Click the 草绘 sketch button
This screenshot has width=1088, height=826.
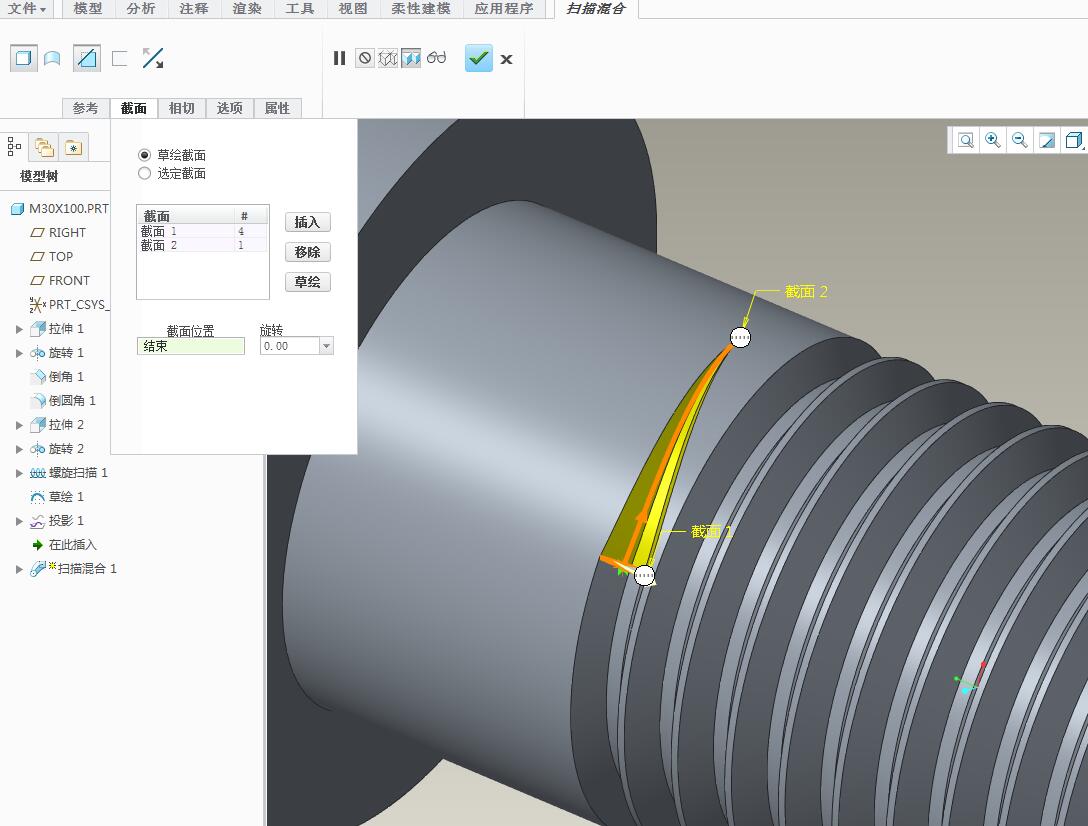point(307,282)
